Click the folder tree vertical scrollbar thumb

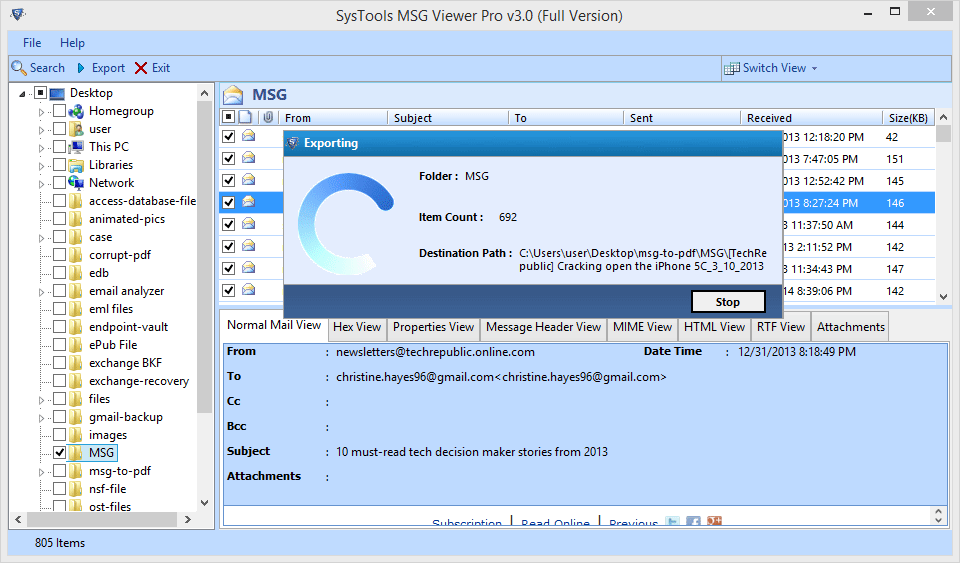point(204,257)
